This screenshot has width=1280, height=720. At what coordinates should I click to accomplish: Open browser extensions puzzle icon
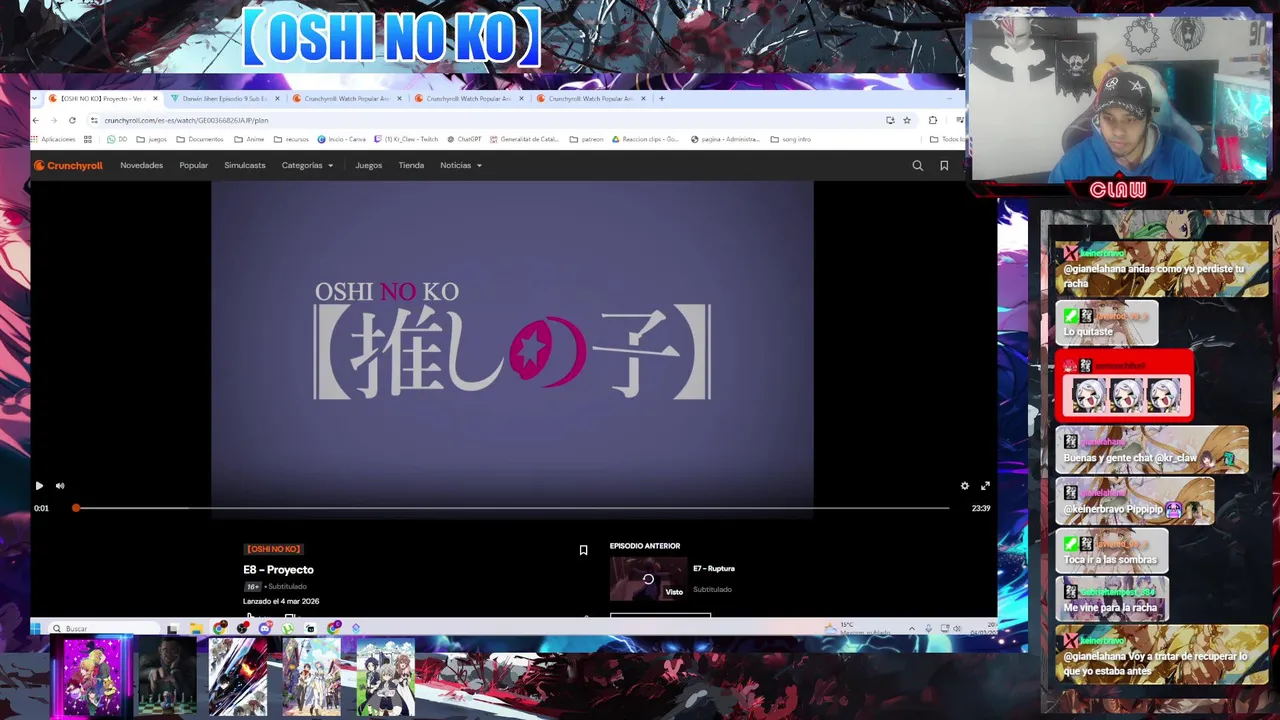tap(933, 120)
